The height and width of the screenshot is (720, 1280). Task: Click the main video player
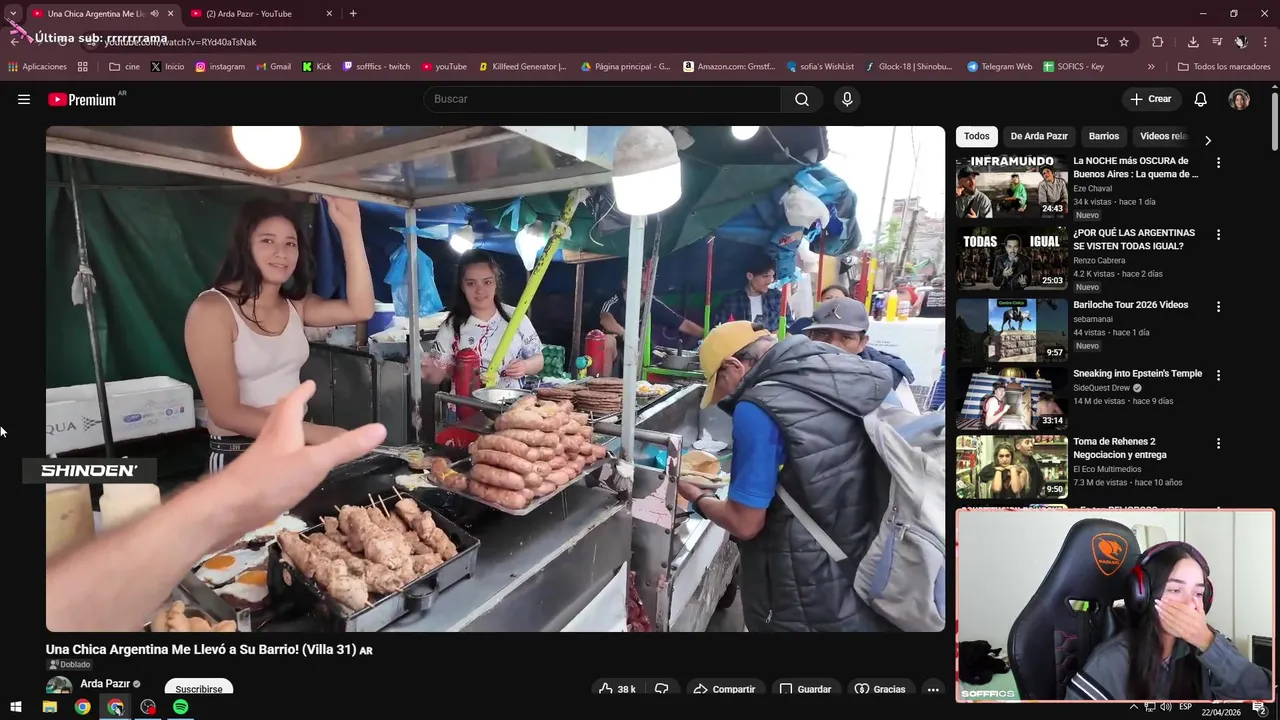tap(495, 378)
